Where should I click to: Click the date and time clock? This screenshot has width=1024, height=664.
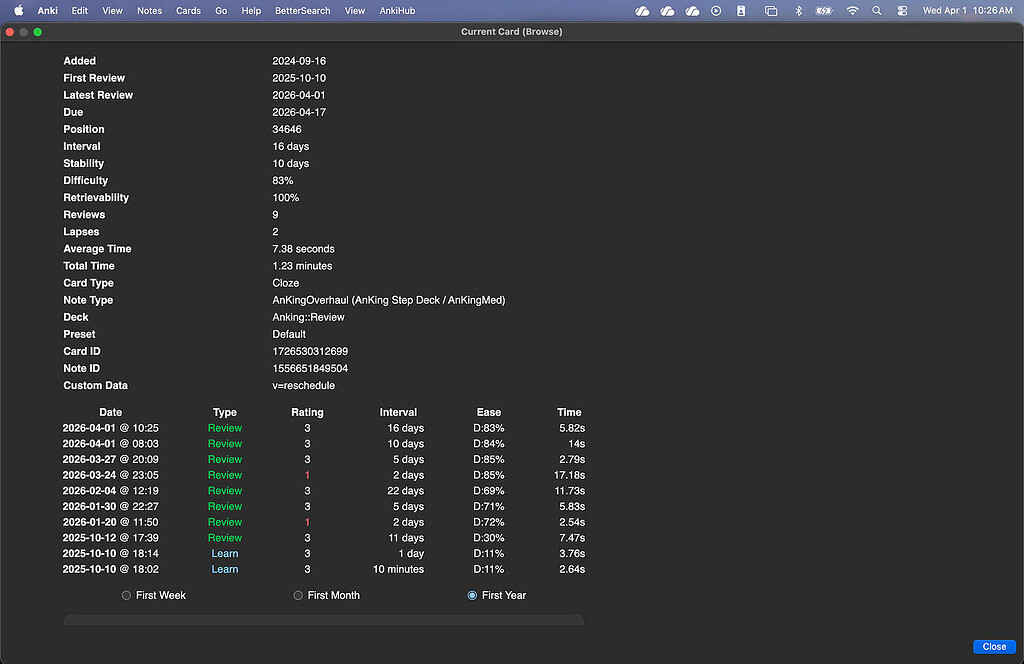(x=967, y=10)
